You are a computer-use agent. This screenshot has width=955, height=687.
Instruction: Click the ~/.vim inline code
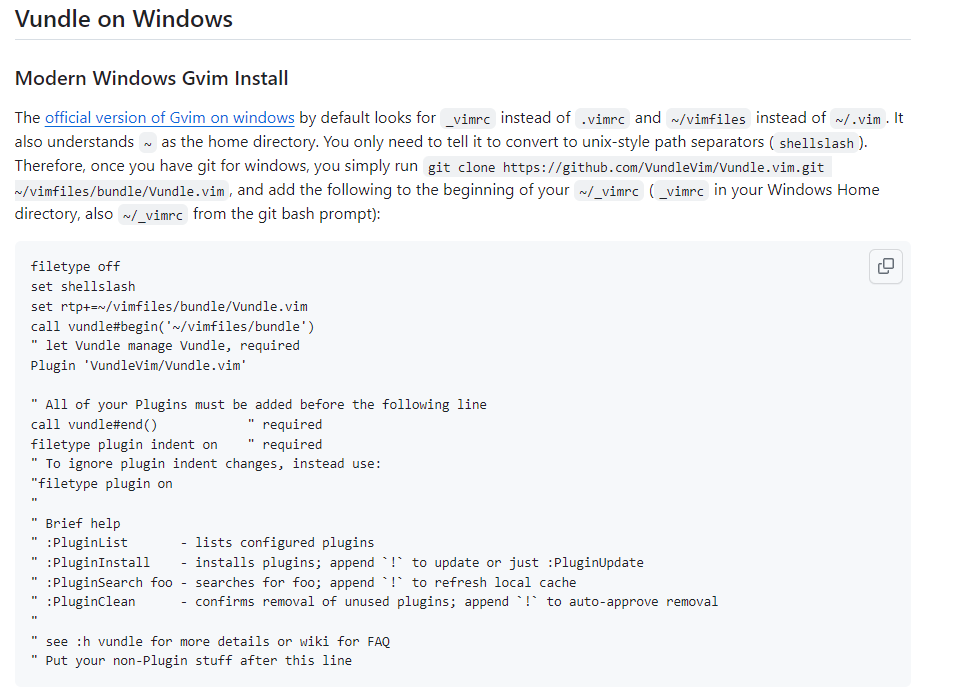tap(858, 119)
